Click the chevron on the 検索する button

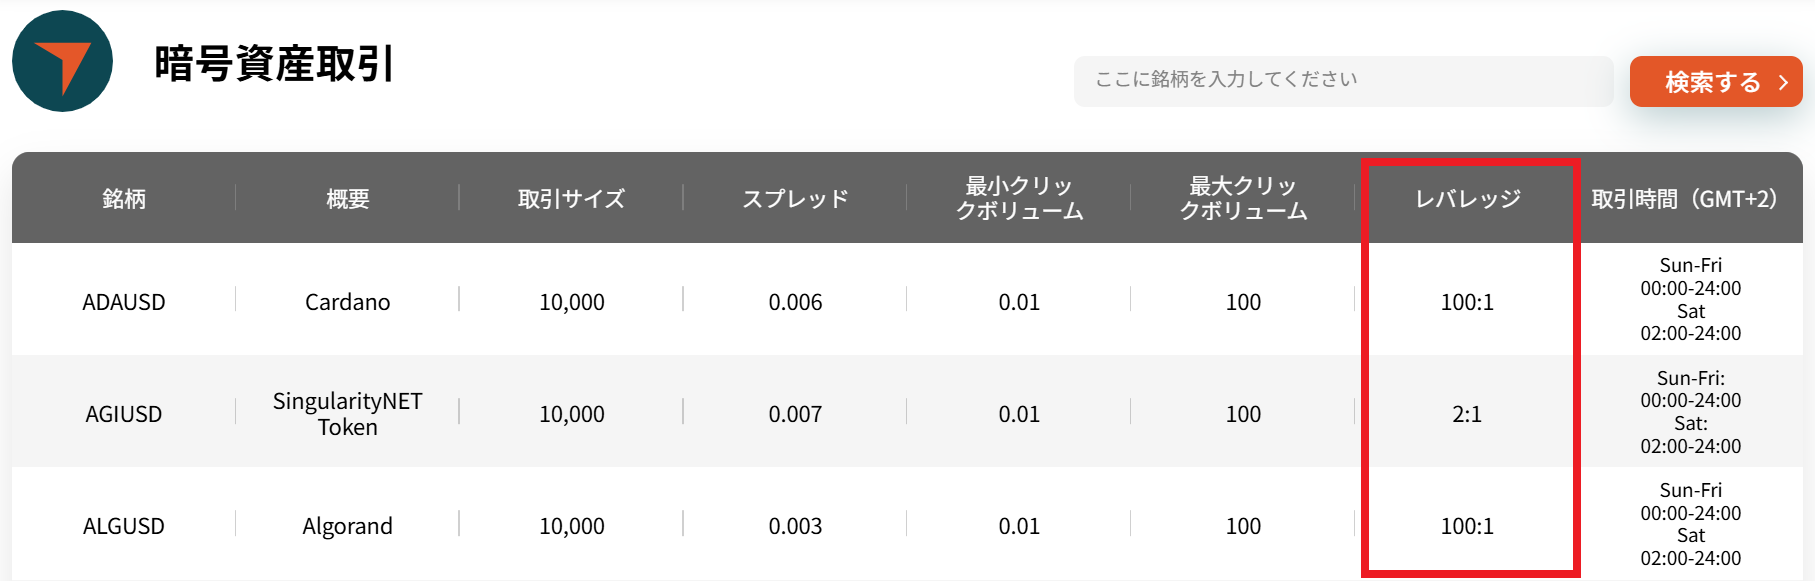(1783, 82)
